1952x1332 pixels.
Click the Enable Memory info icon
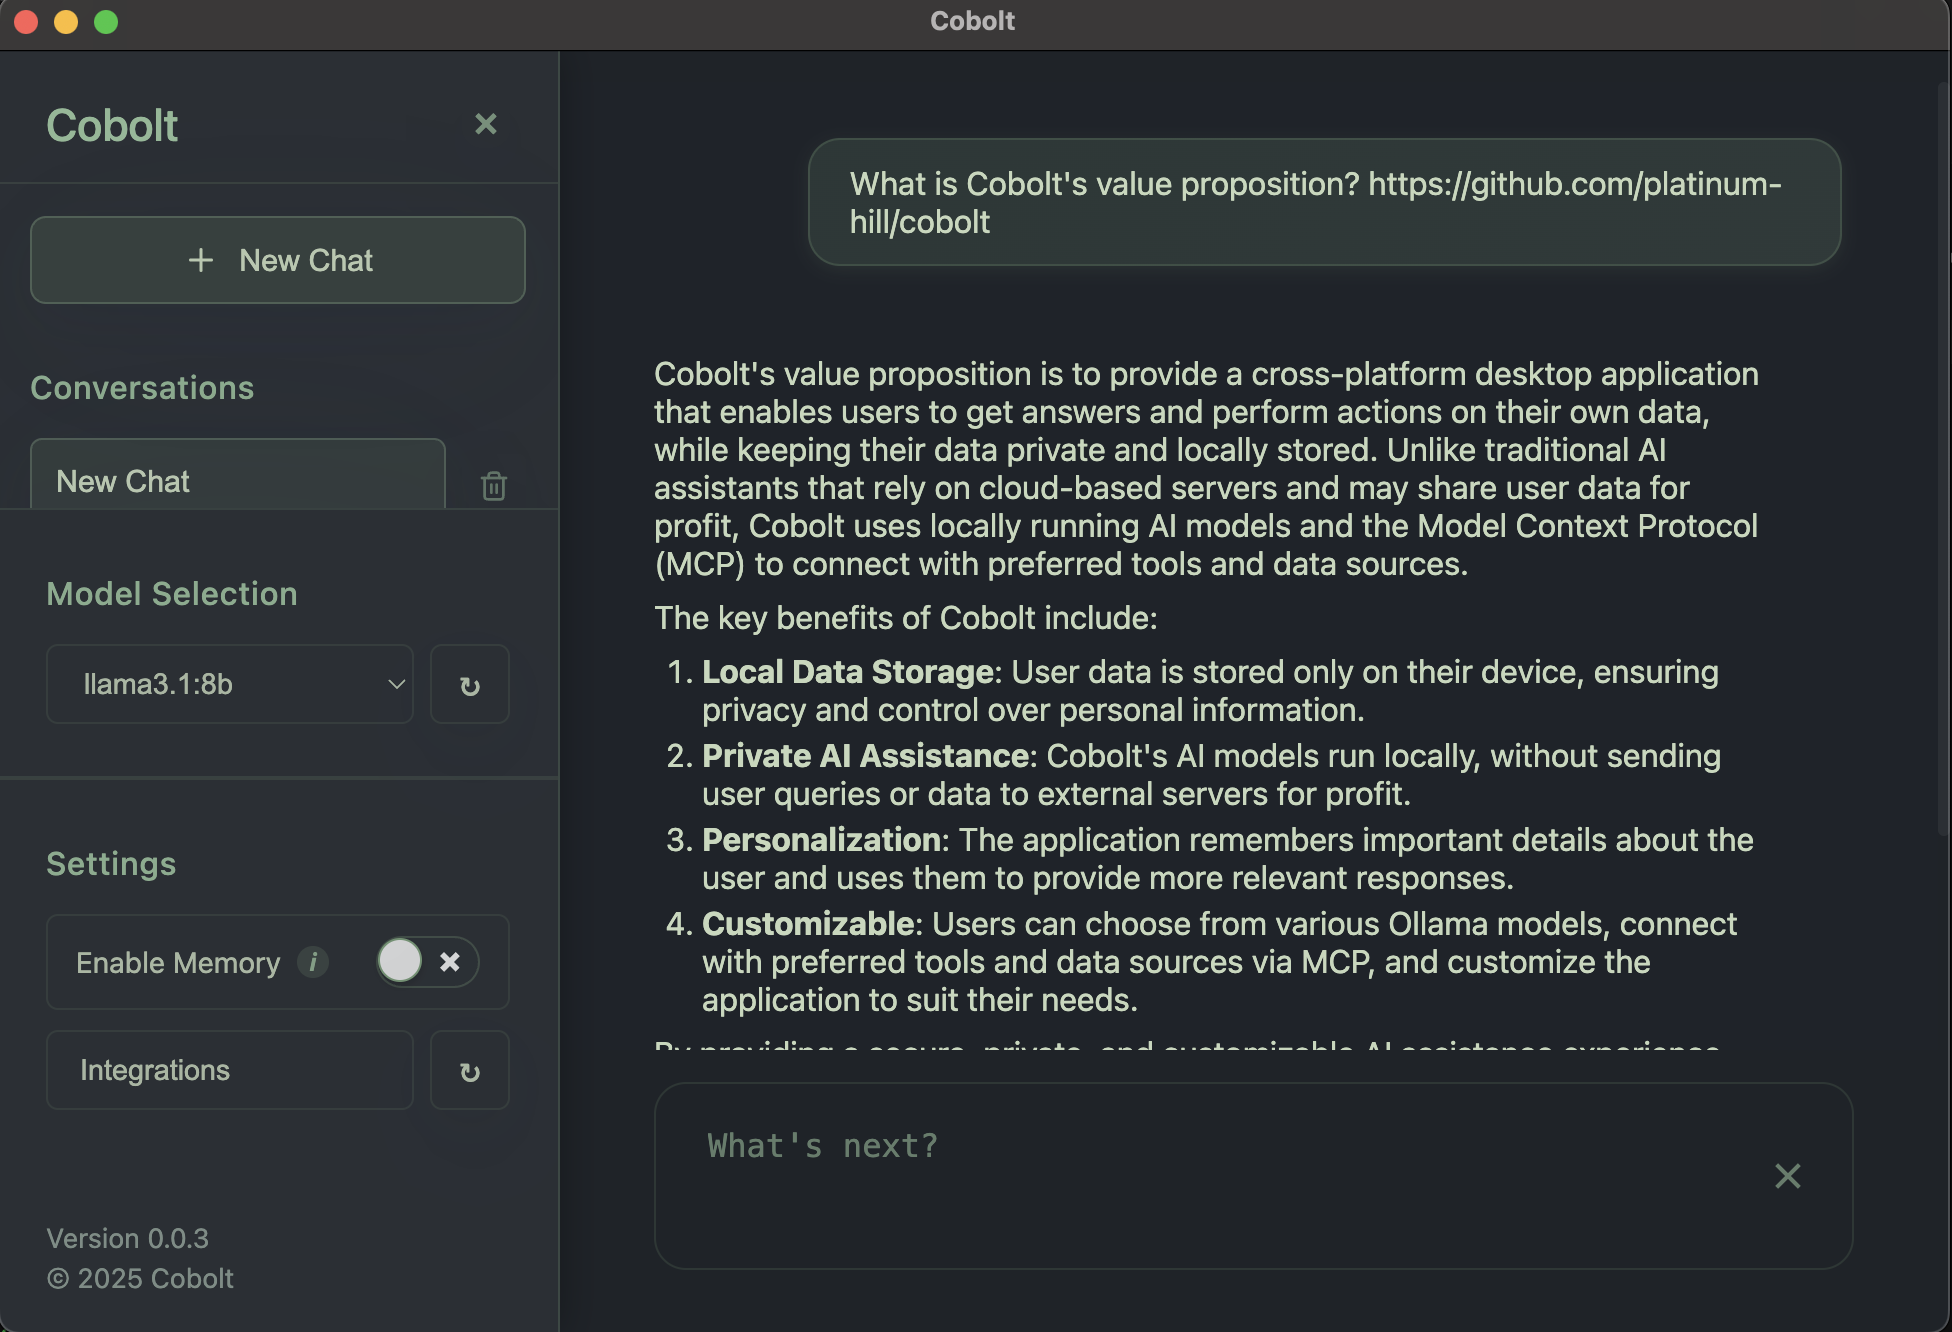[313, 962]
